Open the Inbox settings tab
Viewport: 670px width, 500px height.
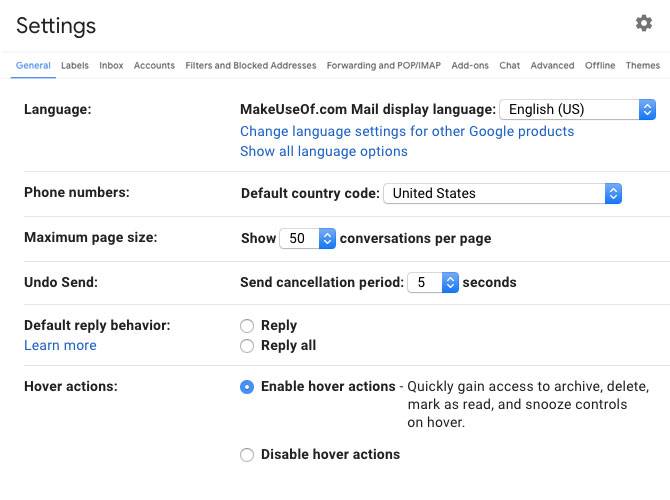coord(111,66)
